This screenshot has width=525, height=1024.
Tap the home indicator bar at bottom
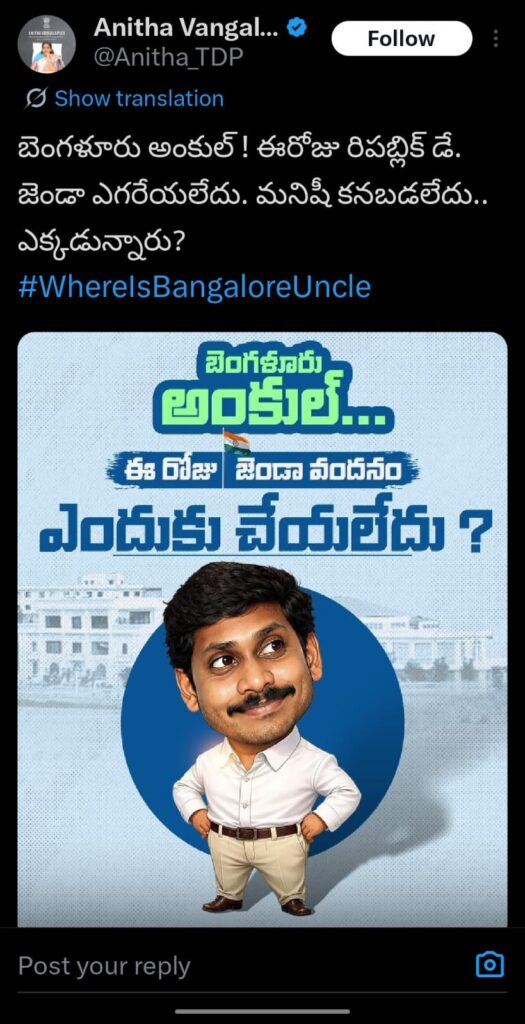[x=262, y=1011]
